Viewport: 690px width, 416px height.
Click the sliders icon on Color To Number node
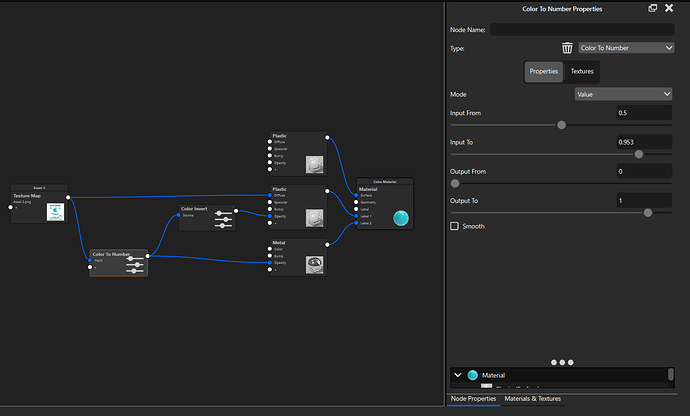(135, 265)
